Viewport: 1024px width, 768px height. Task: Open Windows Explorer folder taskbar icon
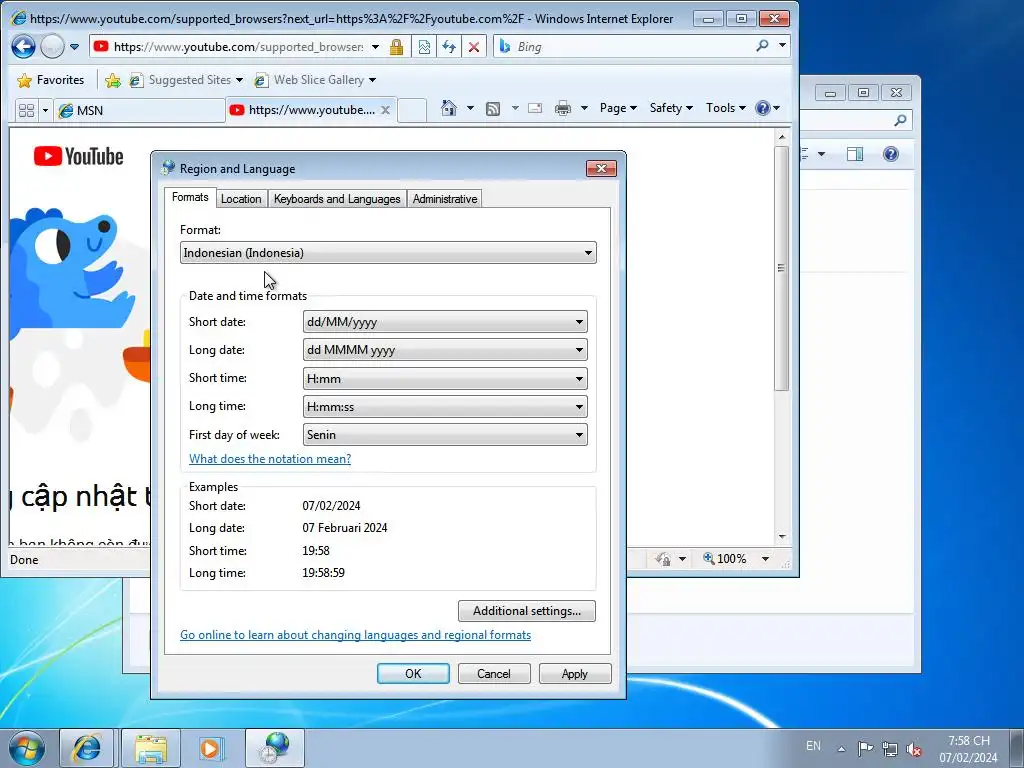151,748
